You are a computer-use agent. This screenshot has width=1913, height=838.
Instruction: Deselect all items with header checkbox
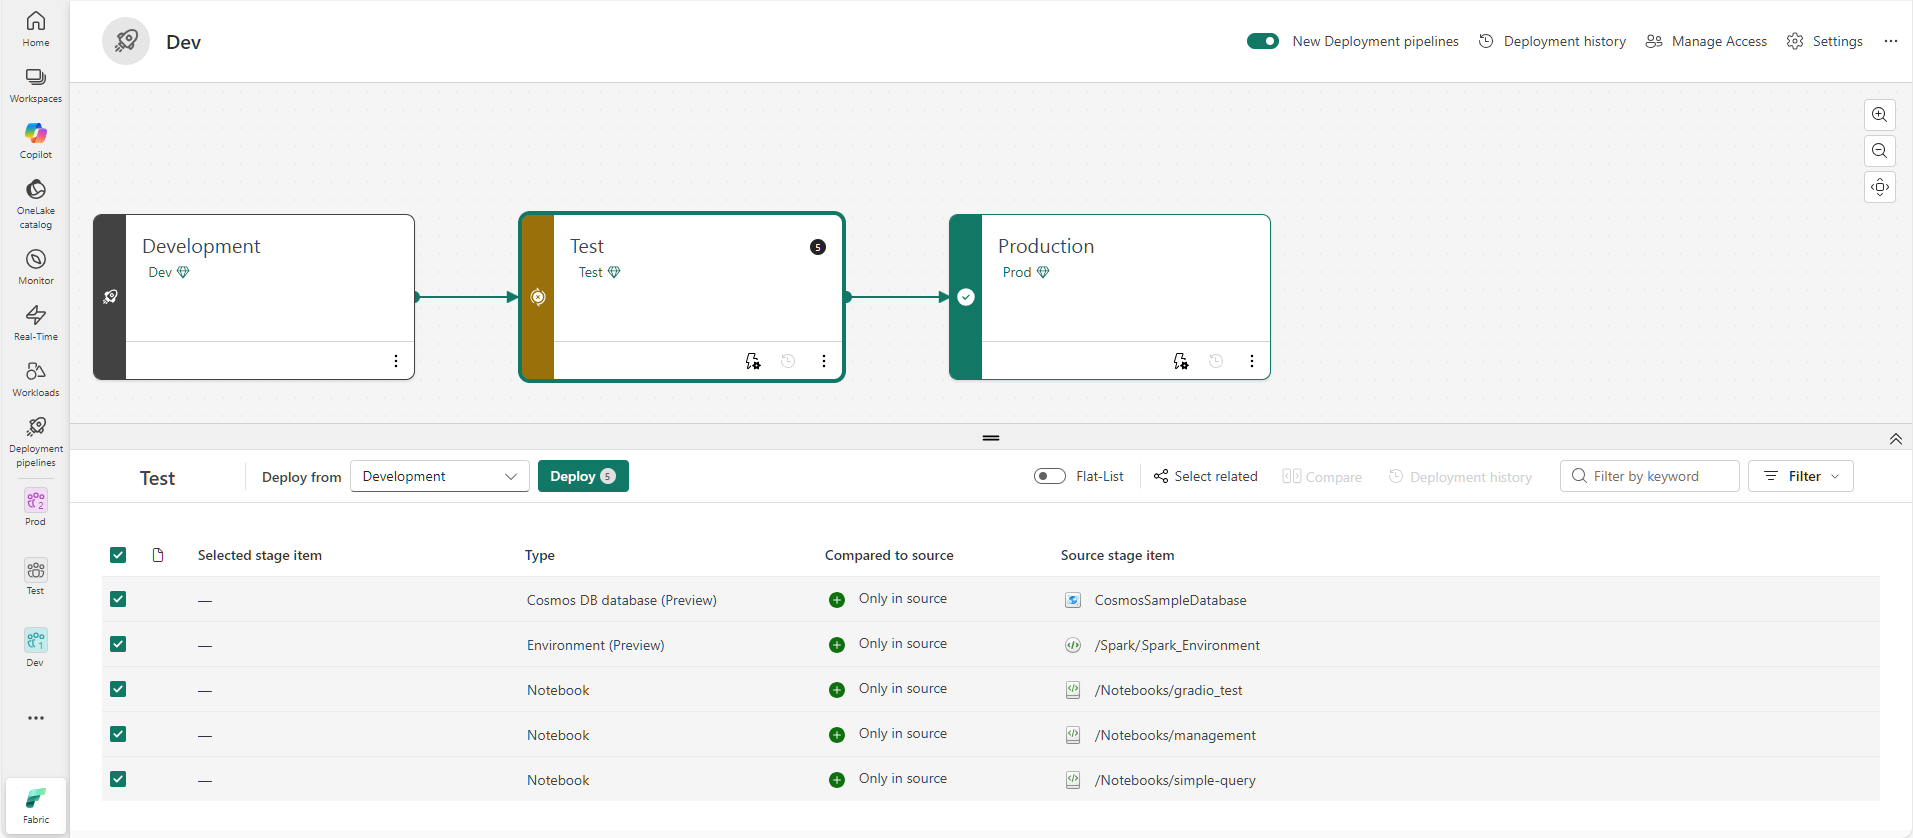tap(118, 555)
